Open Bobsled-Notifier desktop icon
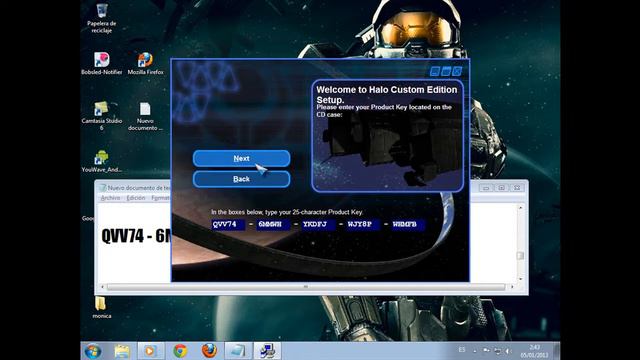This screenshot has width=640, height=360. pos(102,64)
